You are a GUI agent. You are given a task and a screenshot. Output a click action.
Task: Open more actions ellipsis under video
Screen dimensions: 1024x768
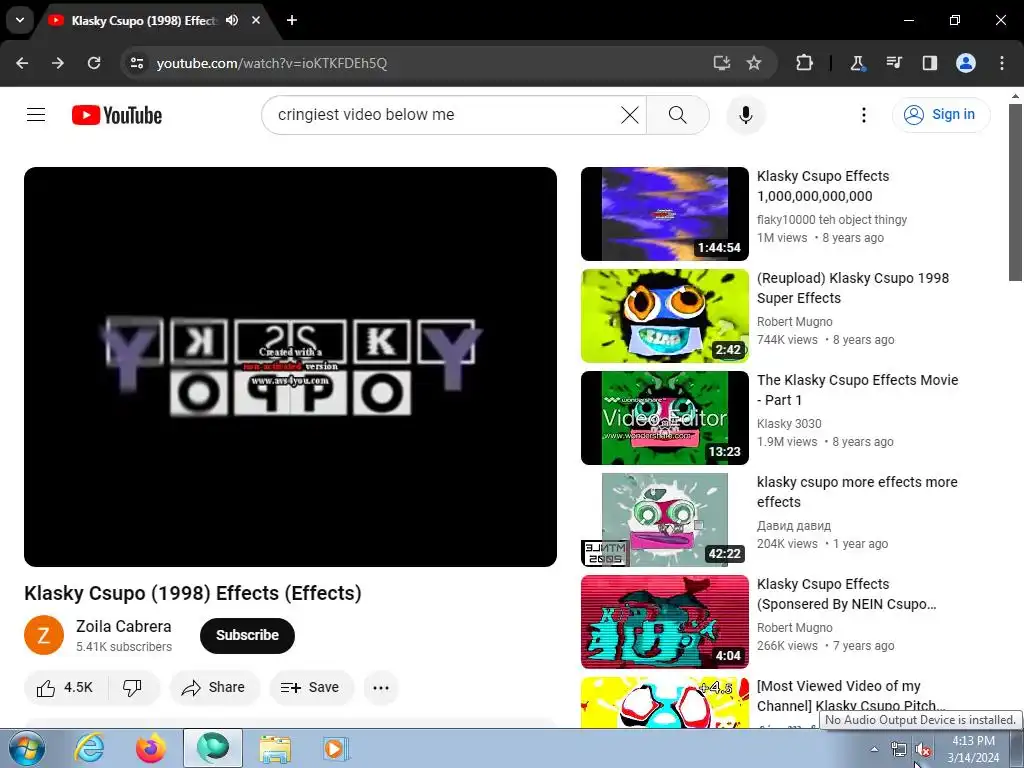pos(381,688)
